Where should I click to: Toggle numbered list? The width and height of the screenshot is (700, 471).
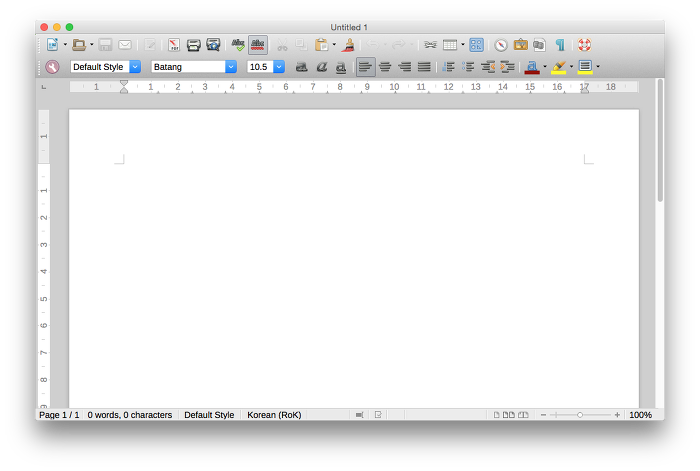click(x=448, y=67)
